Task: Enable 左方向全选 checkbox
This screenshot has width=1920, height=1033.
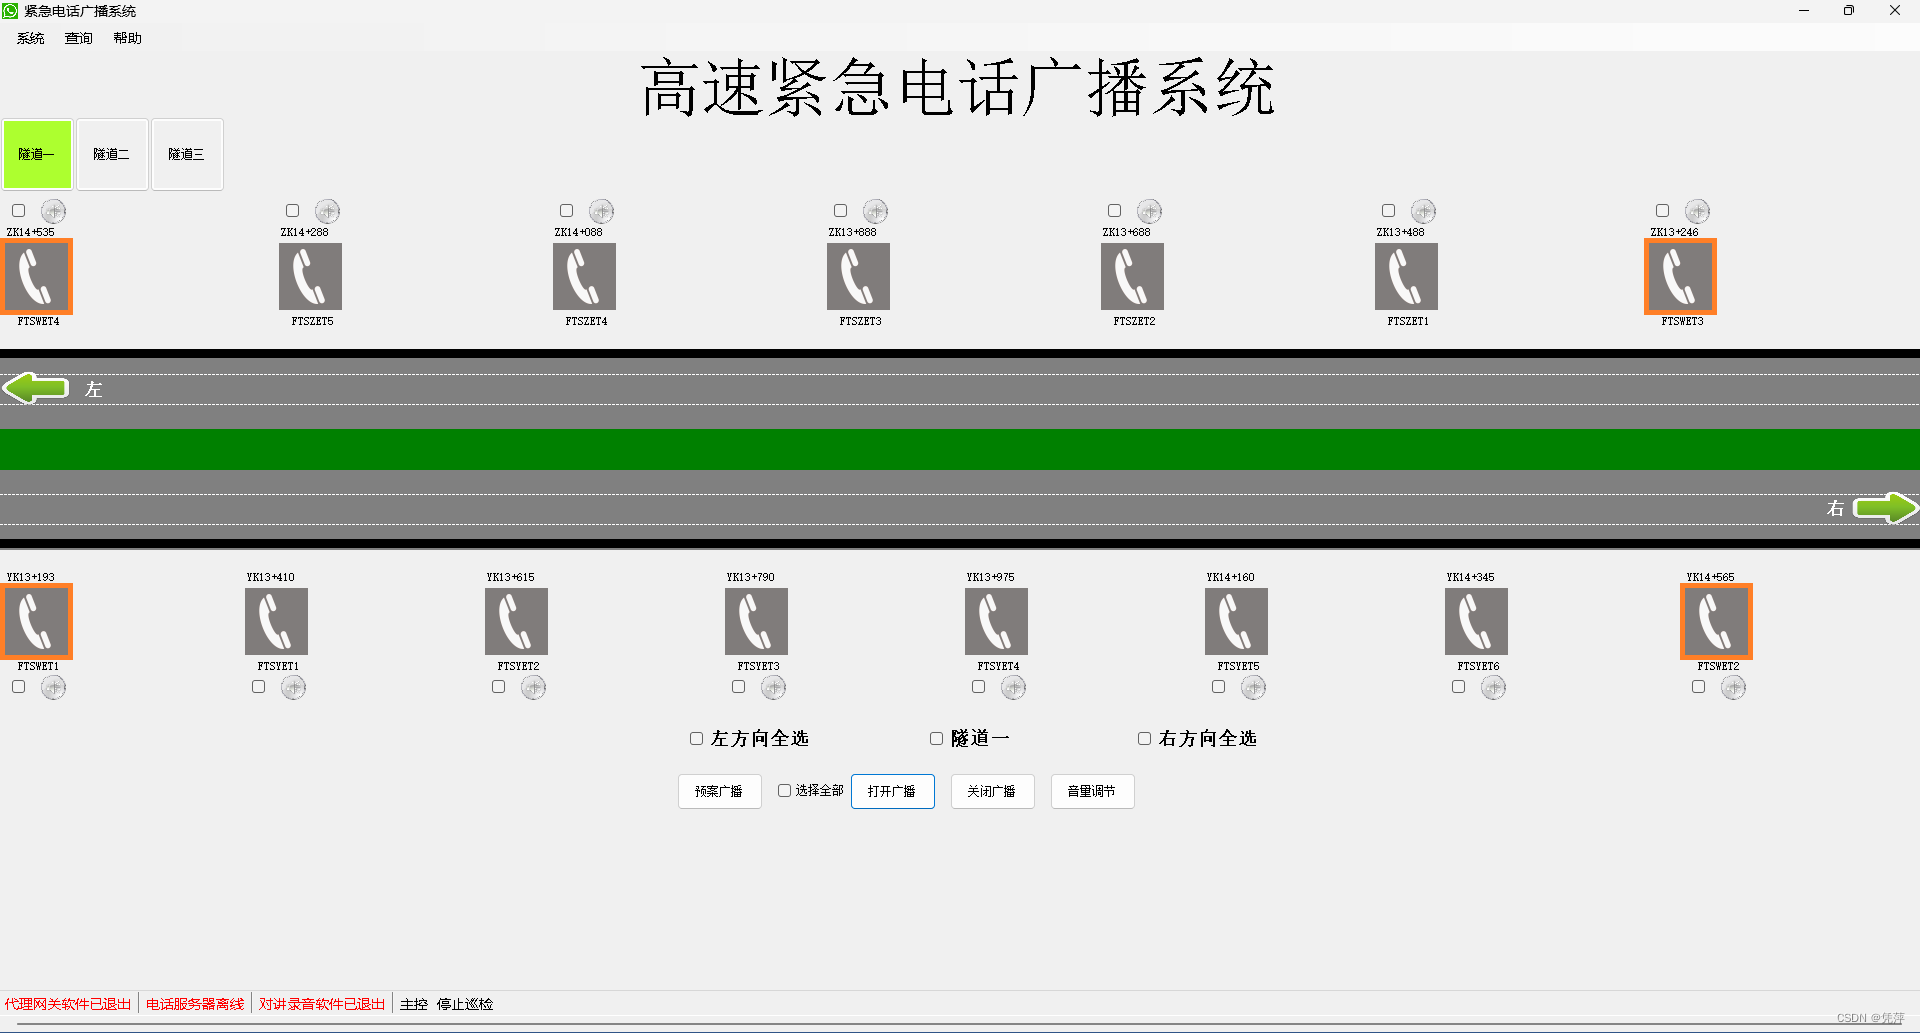Action: (x=697, y=739)
